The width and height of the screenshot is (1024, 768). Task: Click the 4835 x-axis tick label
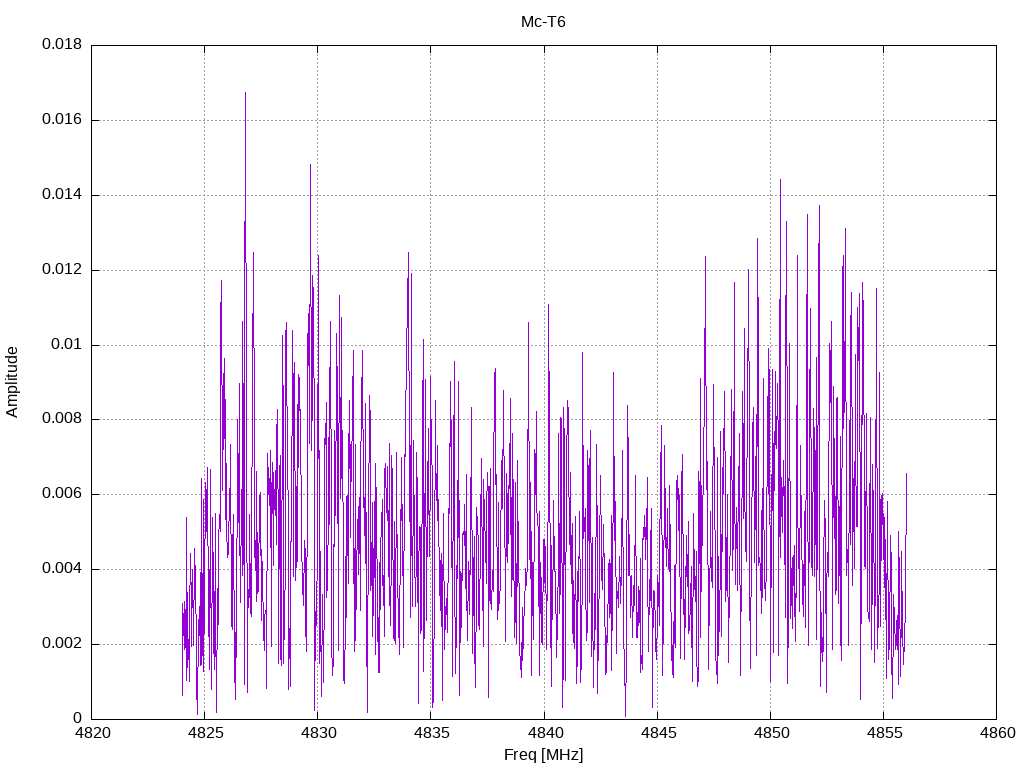432,733
